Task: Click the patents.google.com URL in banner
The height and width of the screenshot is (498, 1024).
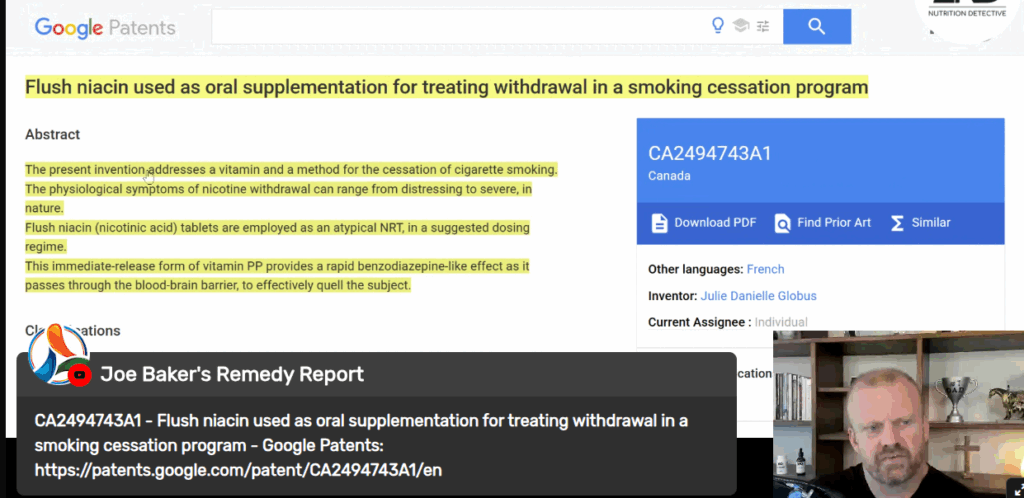Action: click(238, 470)
